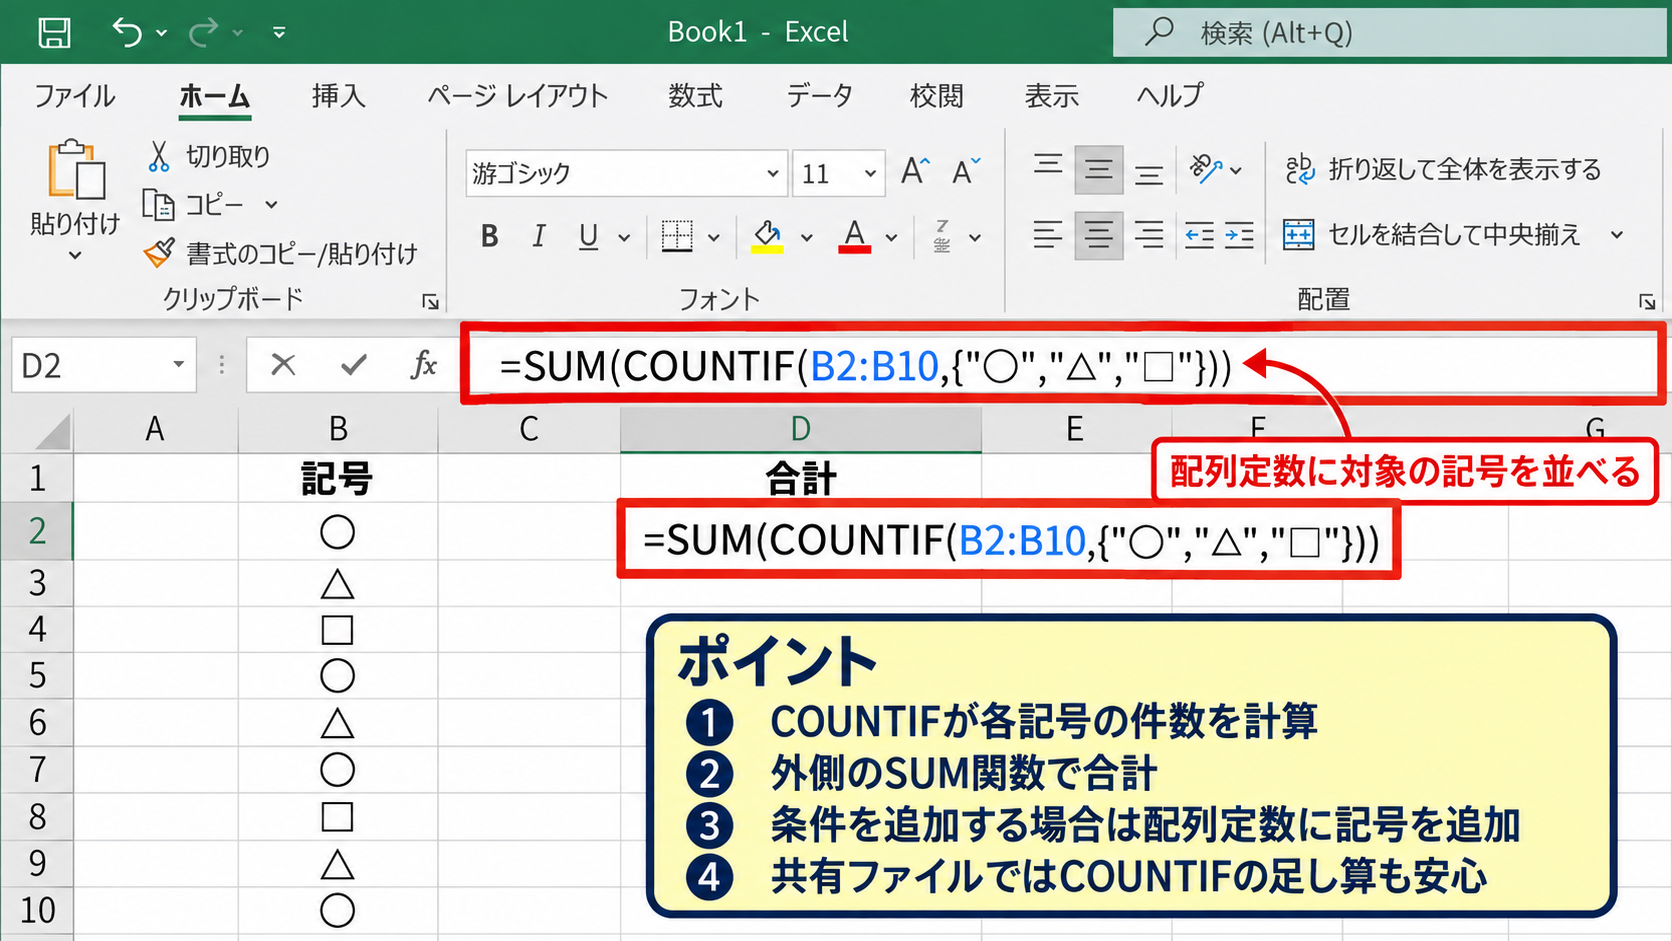The height and width of the screenshot is (941, 1672).
Task: Open Insert Function fx icon
Action: pyautogui.click(x=424, y=365)
